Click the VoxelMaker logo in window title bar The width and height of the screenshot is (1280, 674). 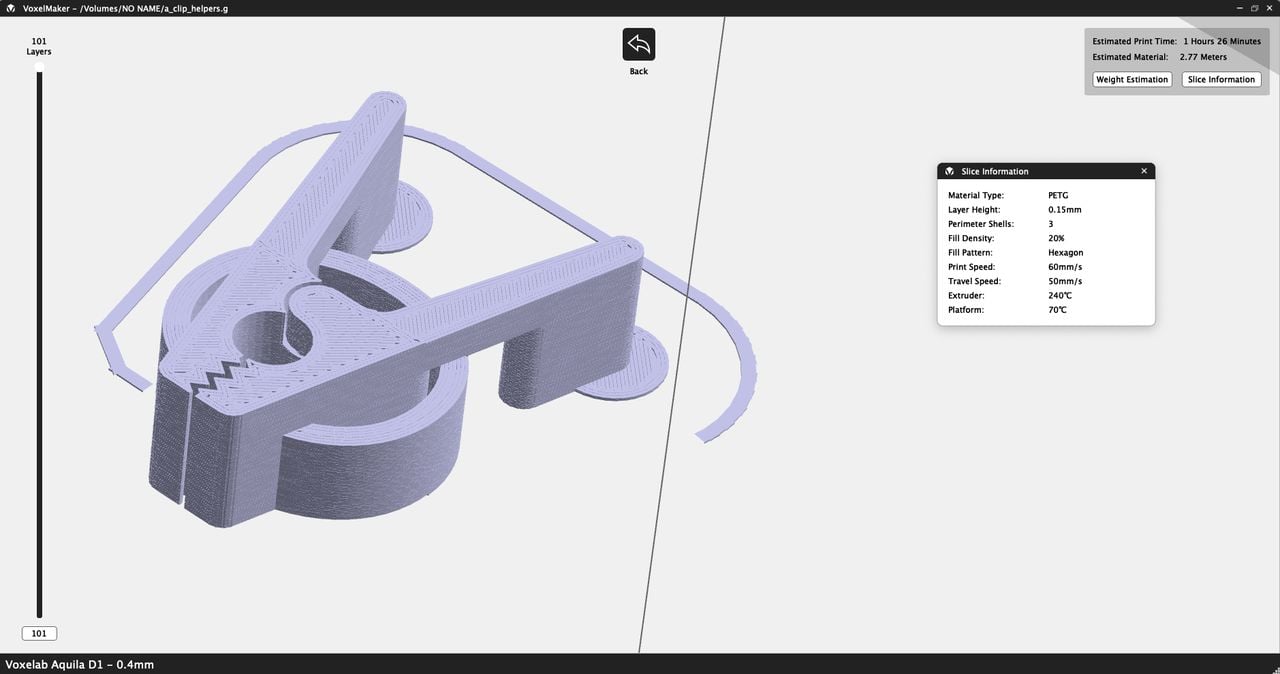9,7
